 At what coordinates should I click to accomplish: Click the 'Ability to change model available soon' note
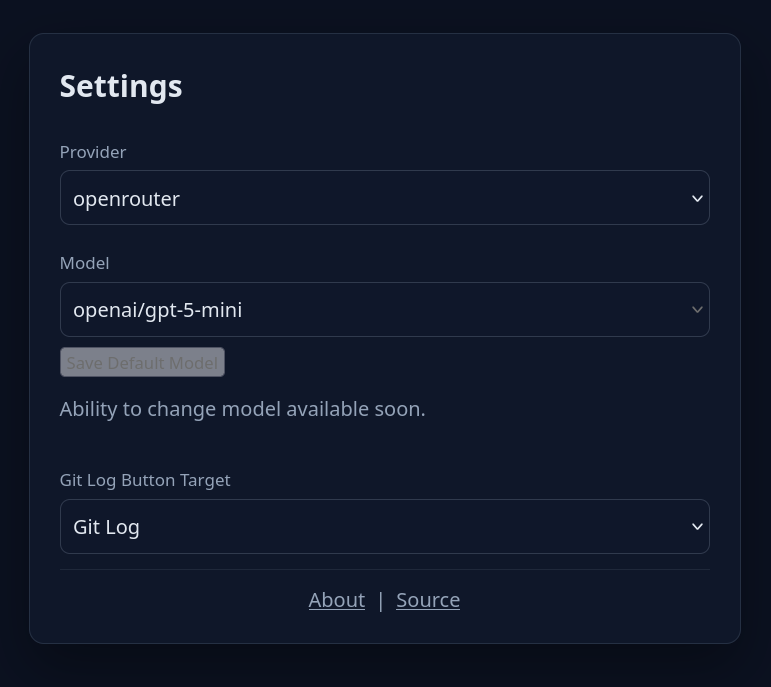click(x=242, y=409)
